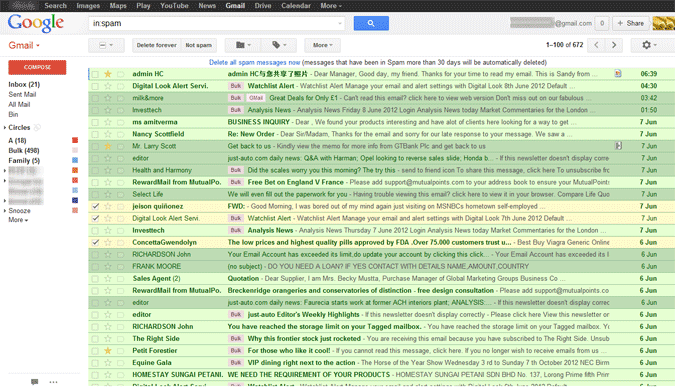Expand the Circles section in sidebar
This screenshot has width=675, height=390.
(5, 127)
